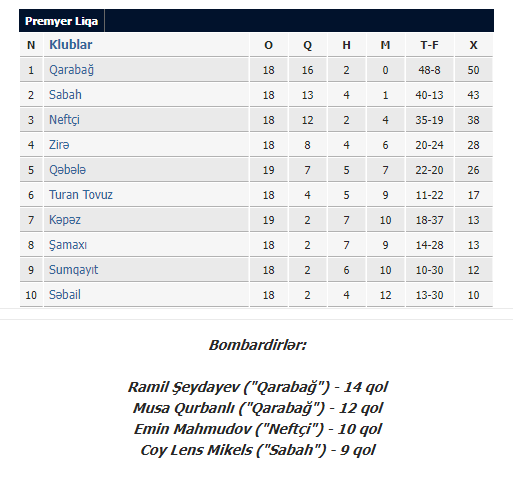Click the X points column header
The image size is (513, 497).
[473, 45]
